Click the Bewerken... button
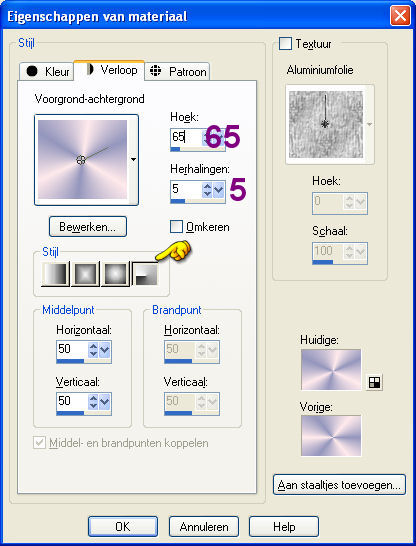Image resolution: width=416 pixels, height=546 pixels. (88, 227)
